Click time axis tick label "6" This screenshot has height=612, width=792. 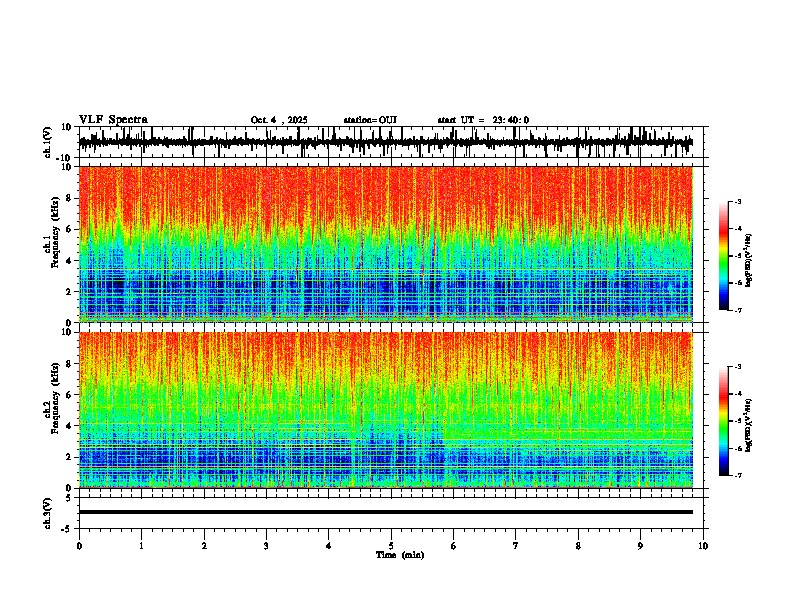point(454,546)
